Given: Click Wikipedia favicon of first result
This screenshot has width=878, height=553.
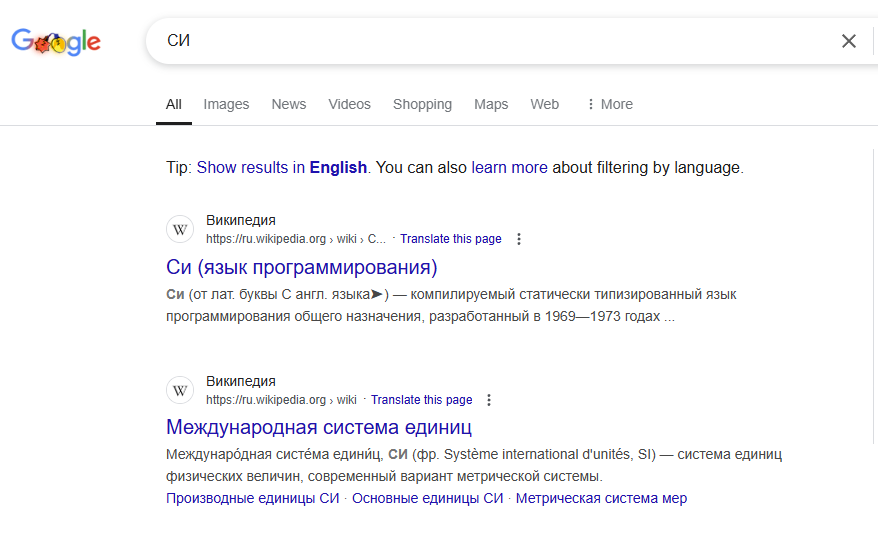Looking at the screenshot, I should tap(180, 230).
